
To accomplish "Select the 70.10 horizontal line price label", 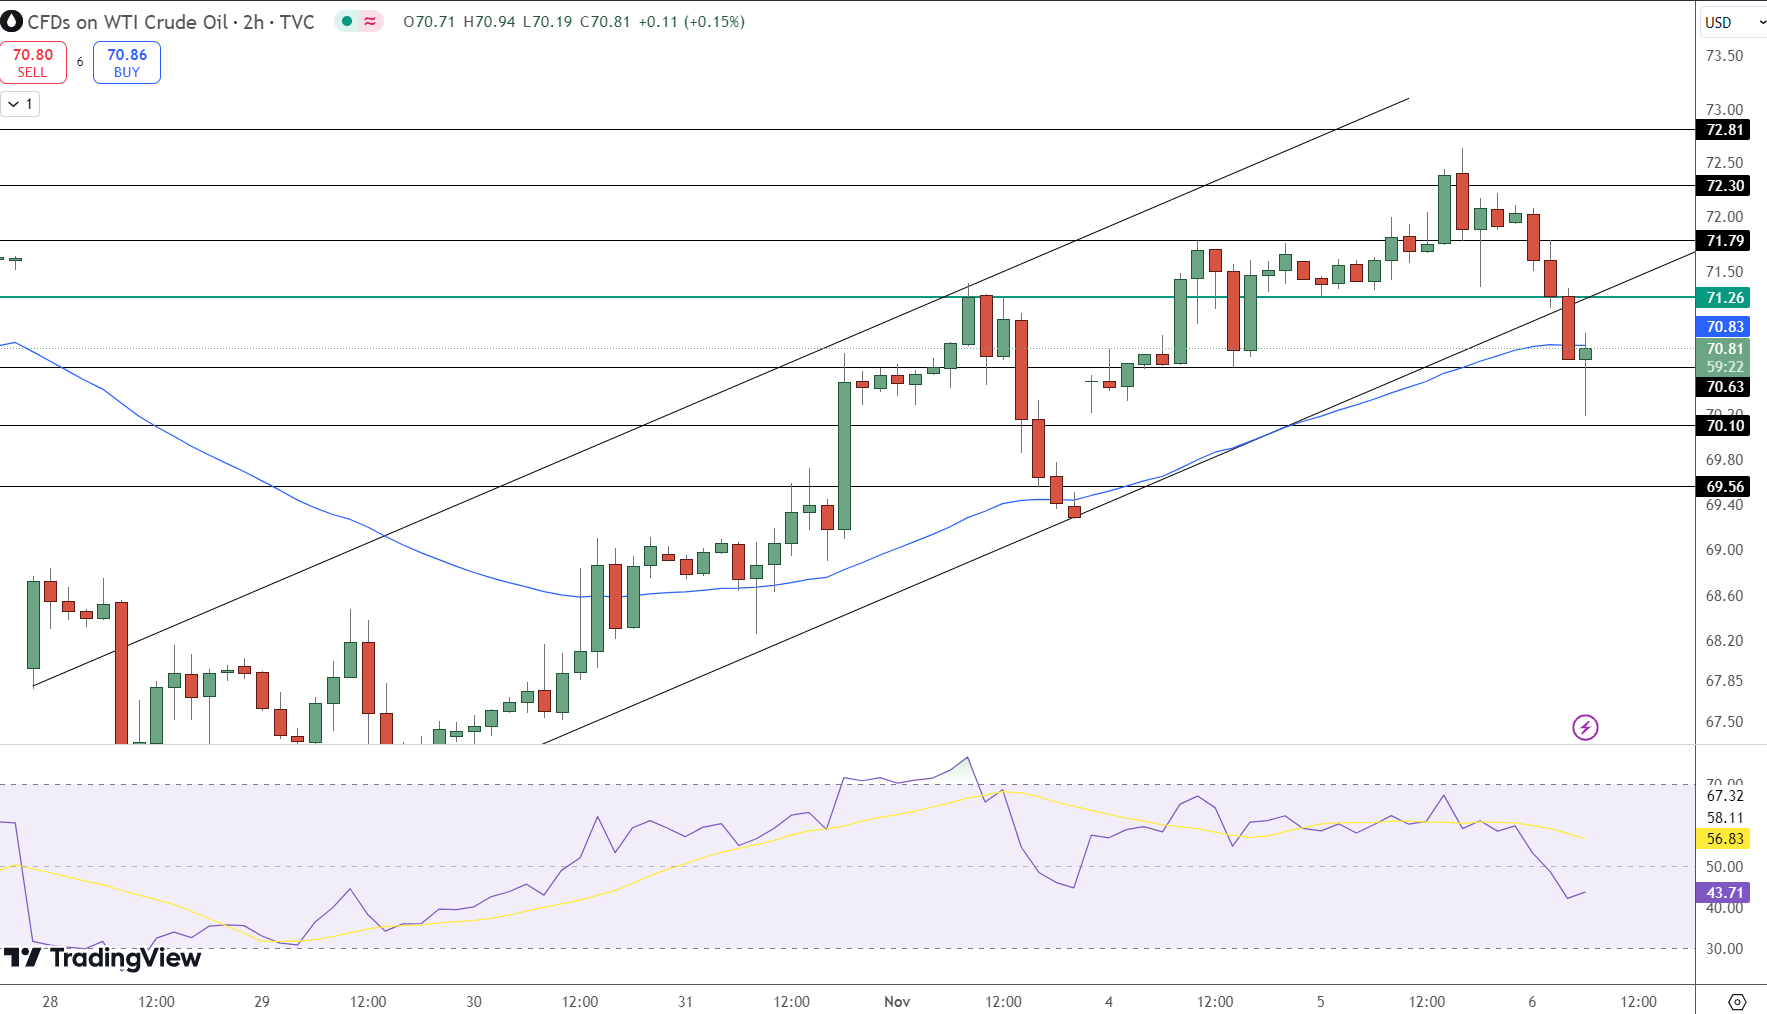I will [1723, 426].
